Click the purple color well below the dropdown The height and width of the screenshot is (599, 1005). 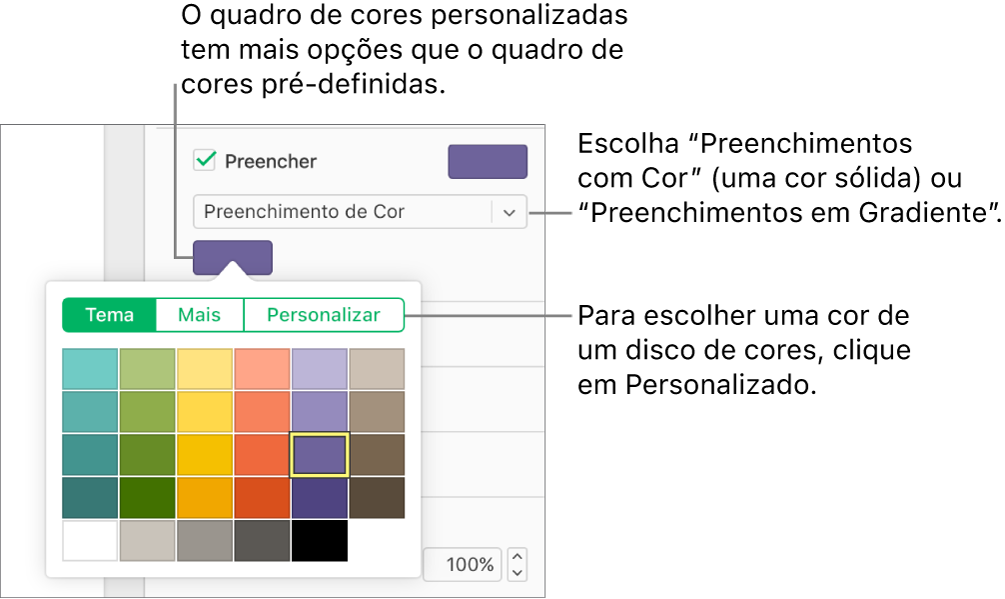tap(233, 258)
